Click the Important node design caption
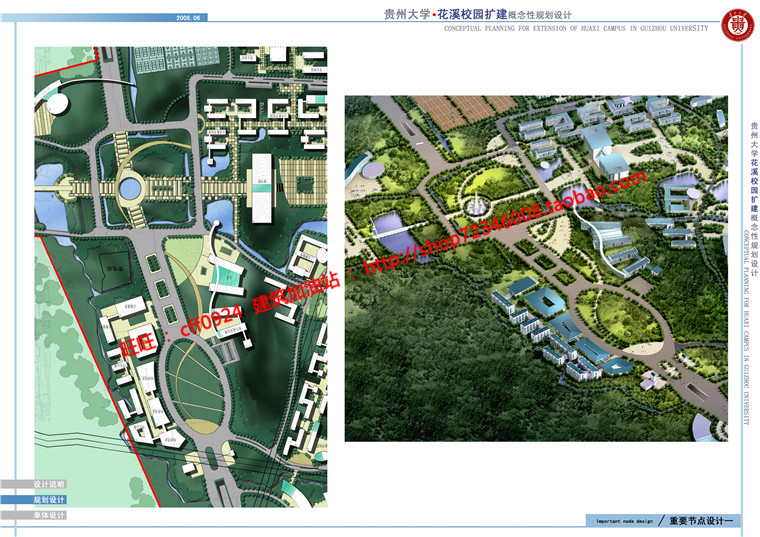 pos(624,521)
